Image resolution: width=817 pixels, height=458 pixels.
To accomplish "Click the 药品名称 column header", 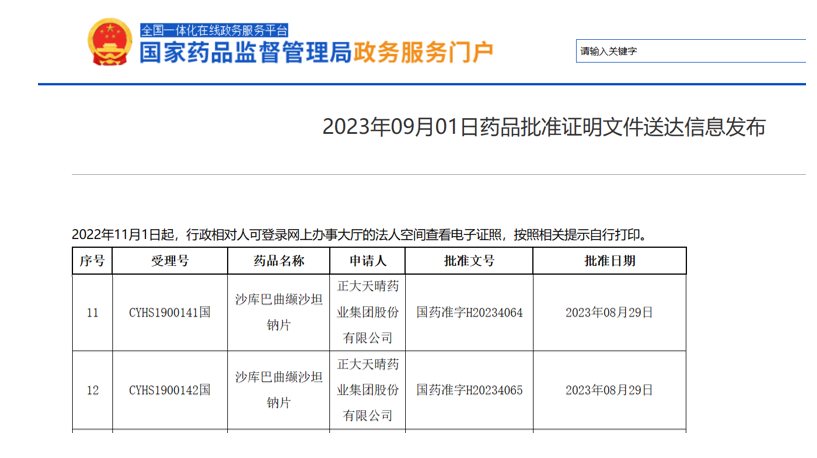I will (x=279, y=261).
